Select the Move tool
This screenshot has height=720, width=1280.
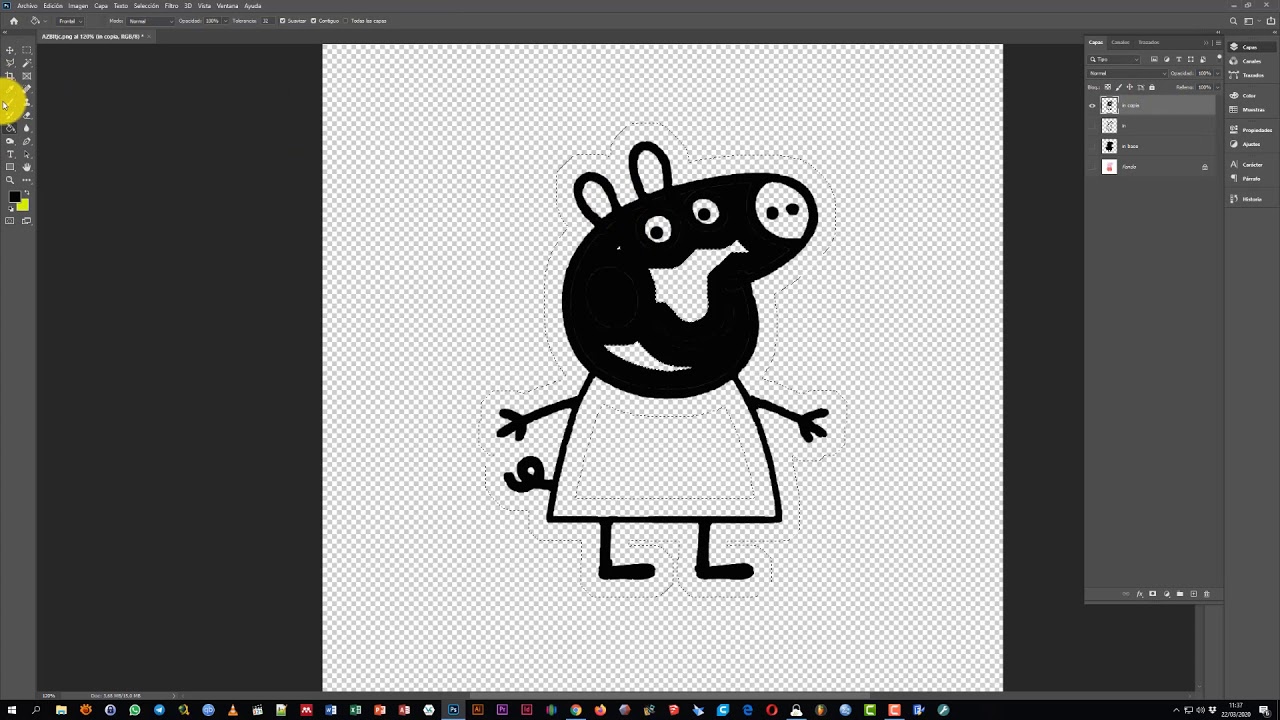tap(10, 50)
